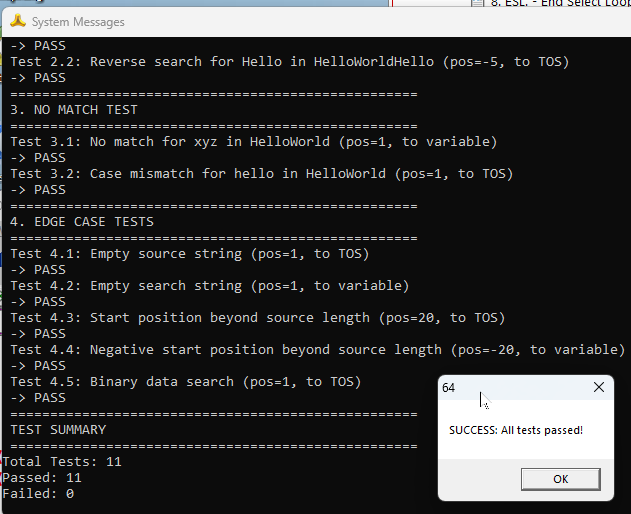This screenshot has height=514, width=631.
Task: Click the Test 4.1 empty source string line
Action: click(x=189, y=254)
